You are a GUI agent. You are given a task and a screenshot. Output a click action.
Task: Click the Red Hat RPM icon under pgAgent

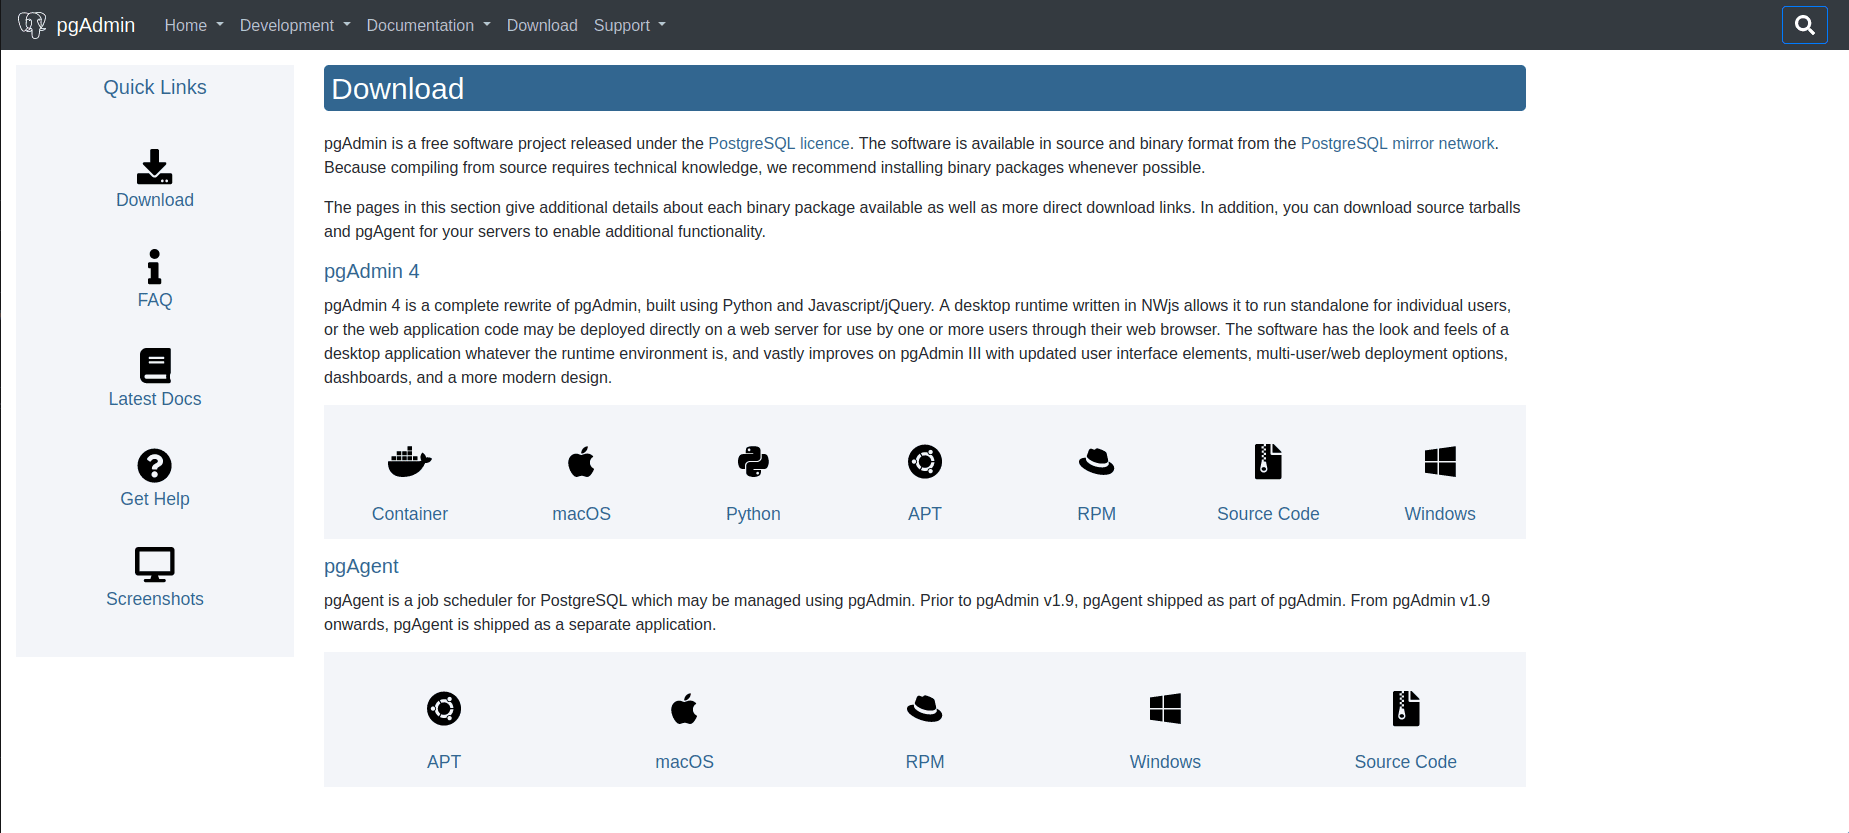925,709
